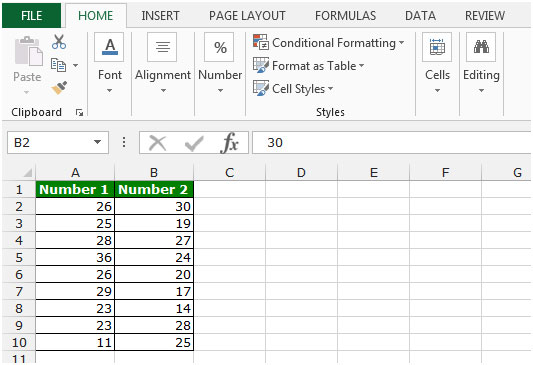Click the Paste clipboard icon

pos(29,51)
